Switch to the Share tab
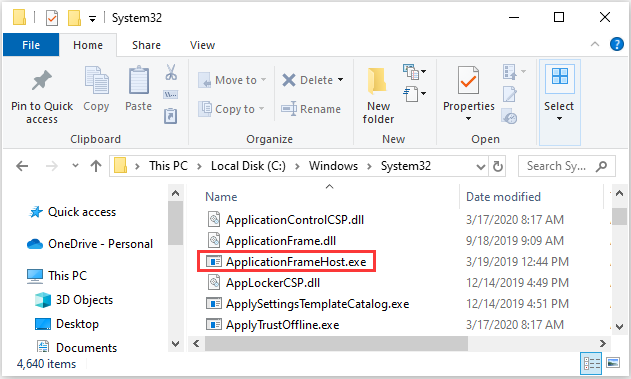The width and height of the screenshot is (631, 379). (x=146, y=45)
